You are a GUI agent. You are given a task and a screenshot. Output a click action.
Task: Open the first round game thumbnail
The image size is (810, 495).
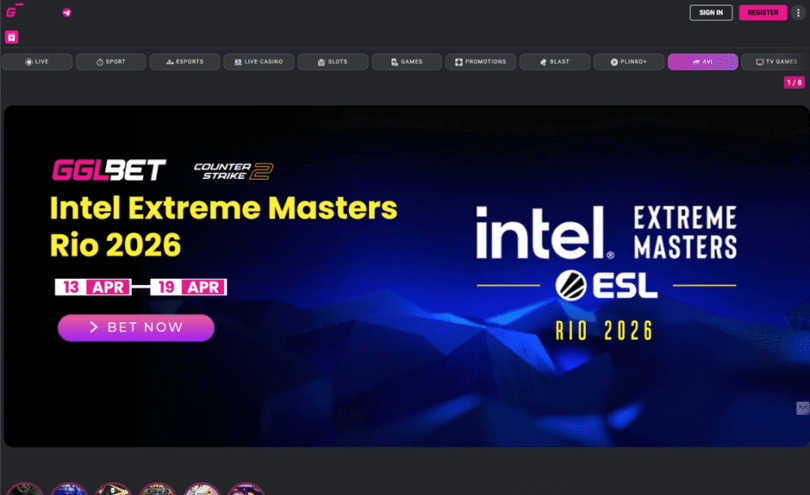point(25,489)
